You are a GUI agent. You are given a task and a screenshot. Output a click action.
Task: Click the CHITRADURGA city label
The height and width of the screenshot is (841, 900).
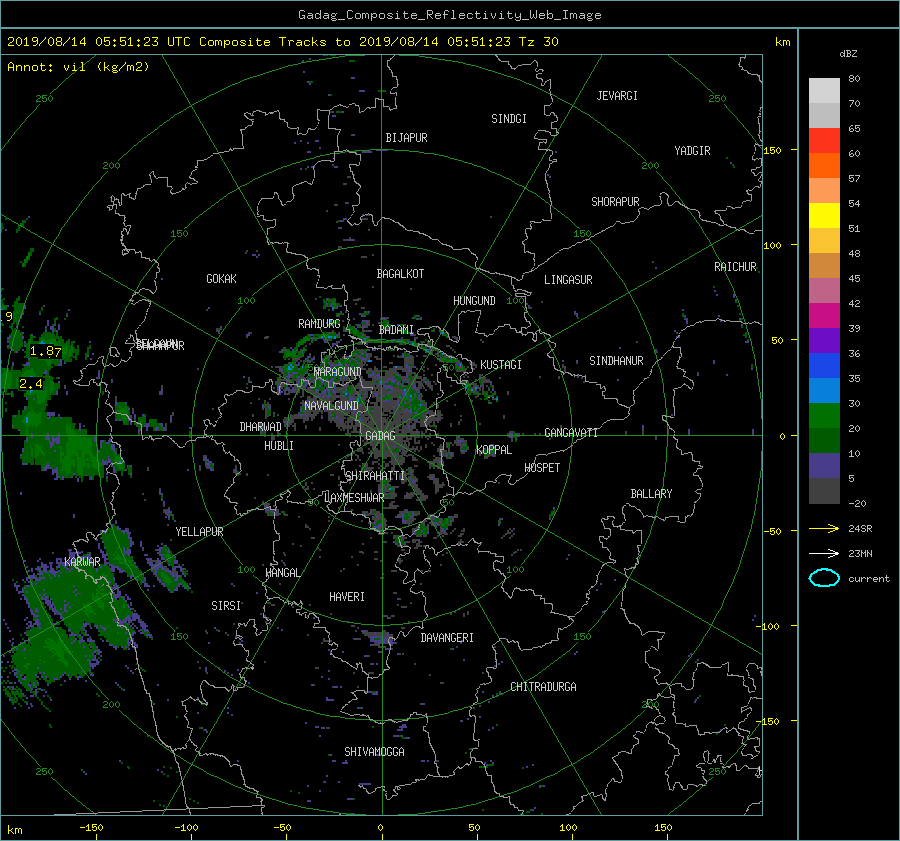click(544, 687)
